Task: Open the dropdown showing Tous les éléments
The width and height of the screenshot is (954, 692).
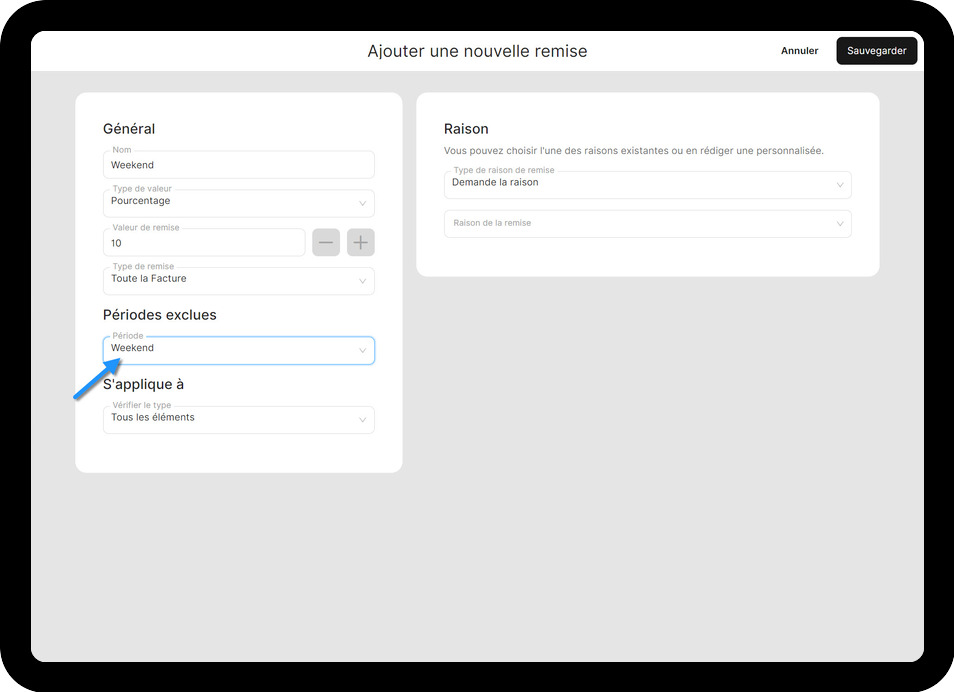Action: (x=230, y=420)
